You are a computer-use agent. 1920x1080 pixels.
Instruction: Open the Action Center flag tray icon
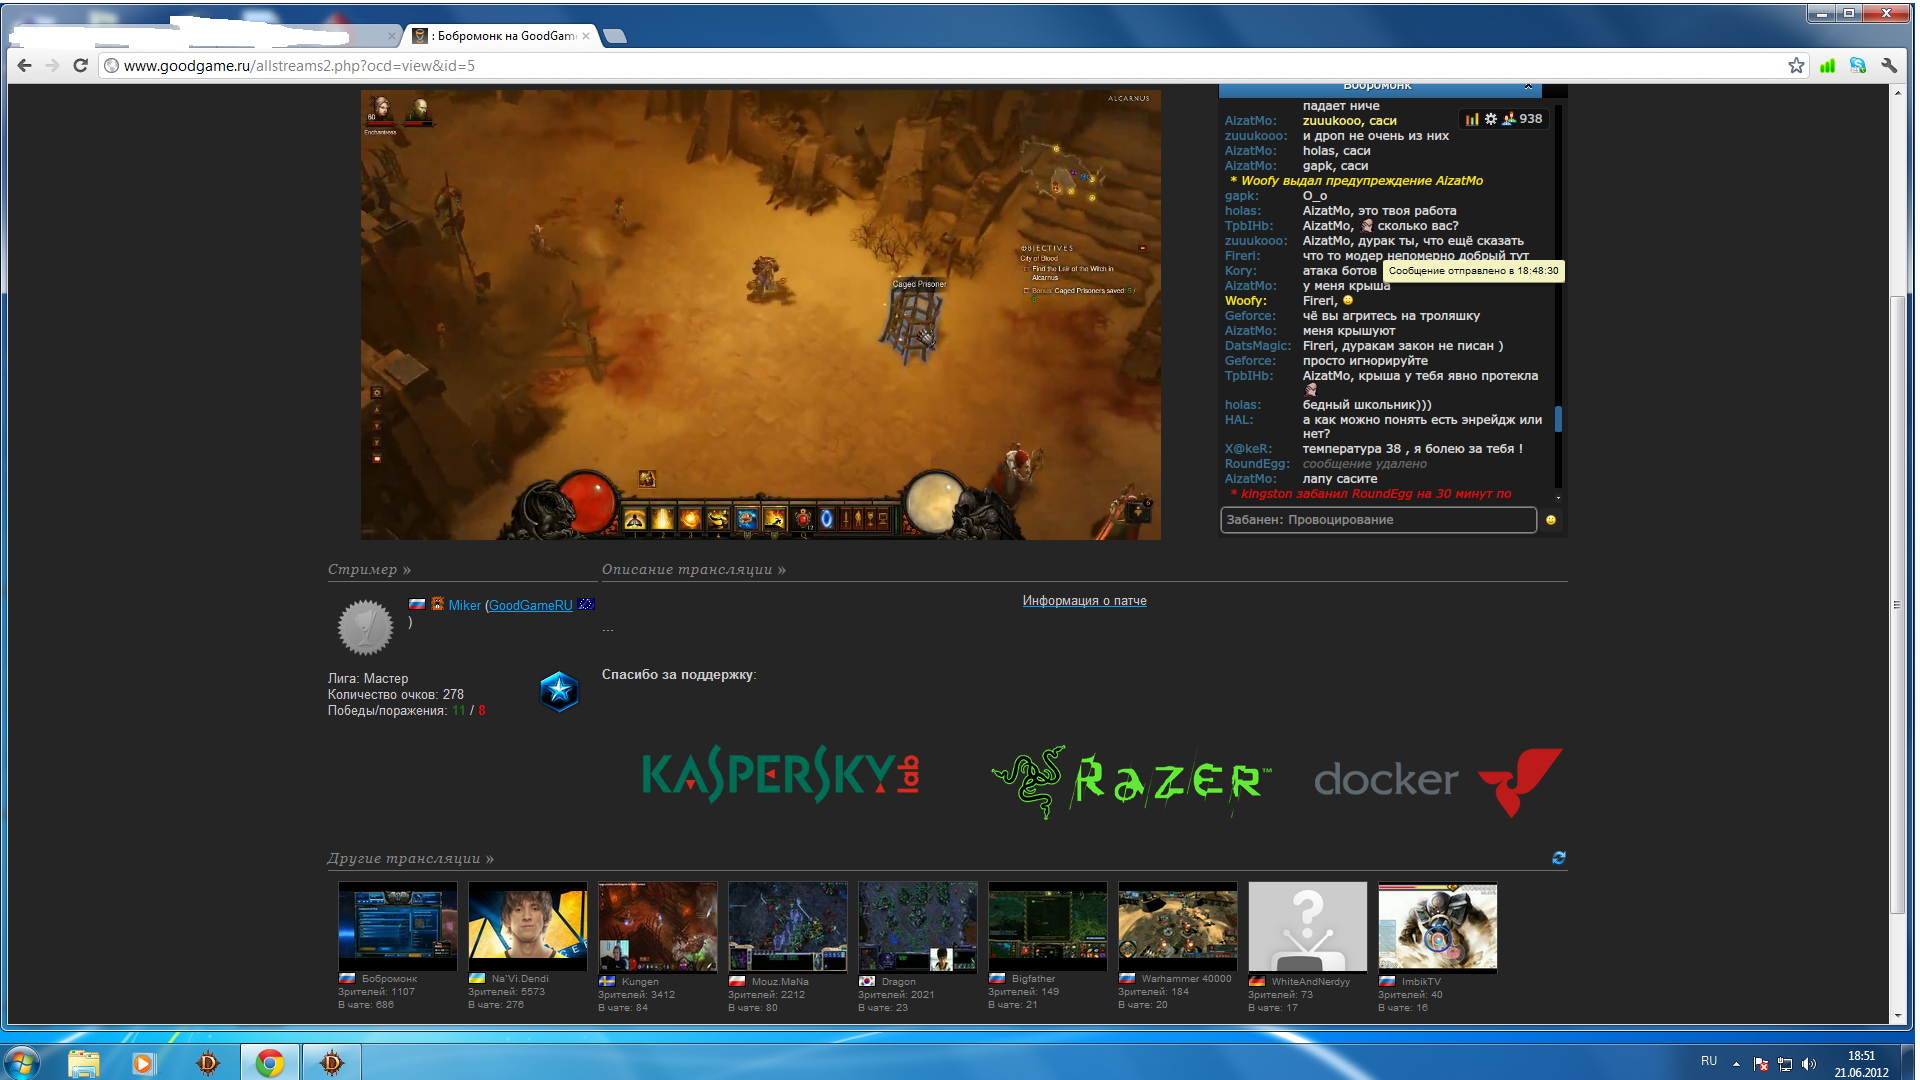(x=1761, y=1064)
